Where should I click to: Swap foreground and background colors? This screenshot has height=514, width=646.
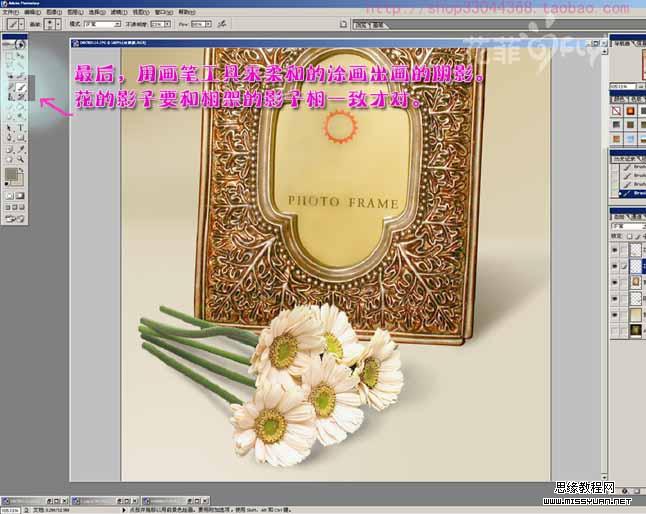coord(21,170)
